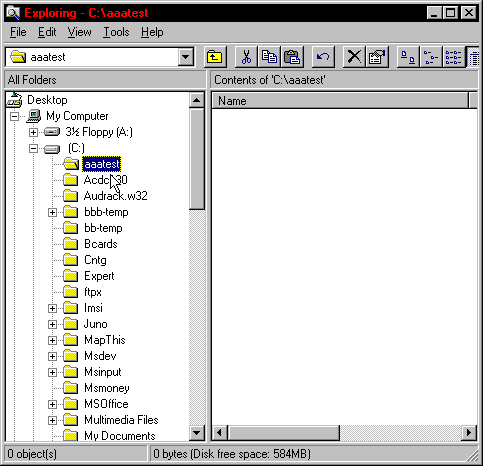Open Properties from the toolbar icon

click(377, 57)
